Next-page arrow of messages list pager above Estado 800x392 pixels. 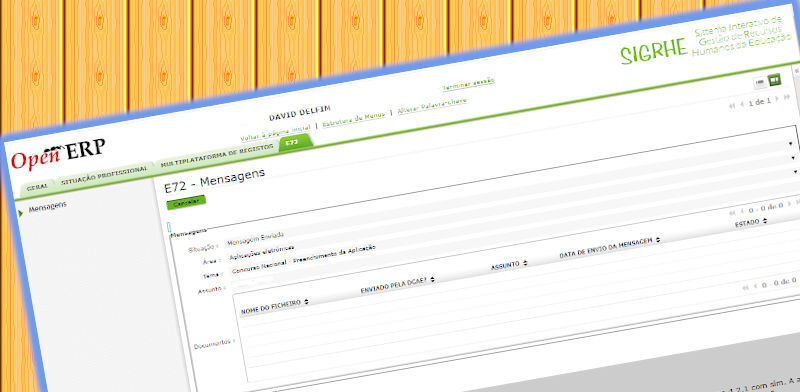click(x=789, y=204)
